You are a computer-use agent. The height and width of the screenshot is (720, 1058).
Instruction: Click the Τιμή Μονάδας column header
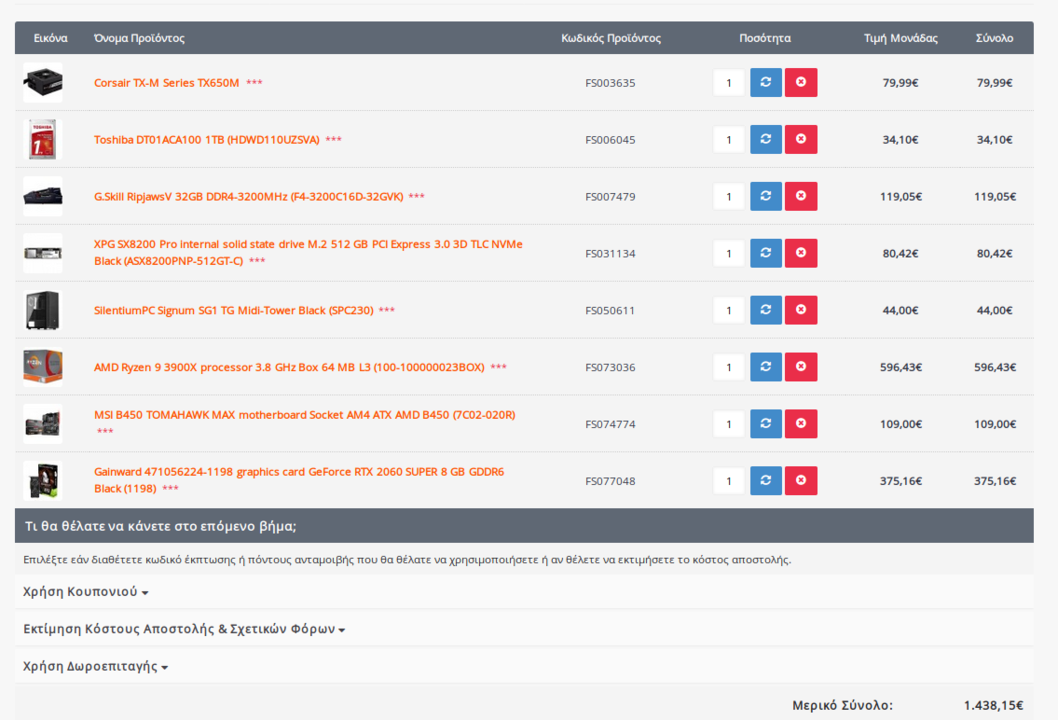click(x=901, y=38)
